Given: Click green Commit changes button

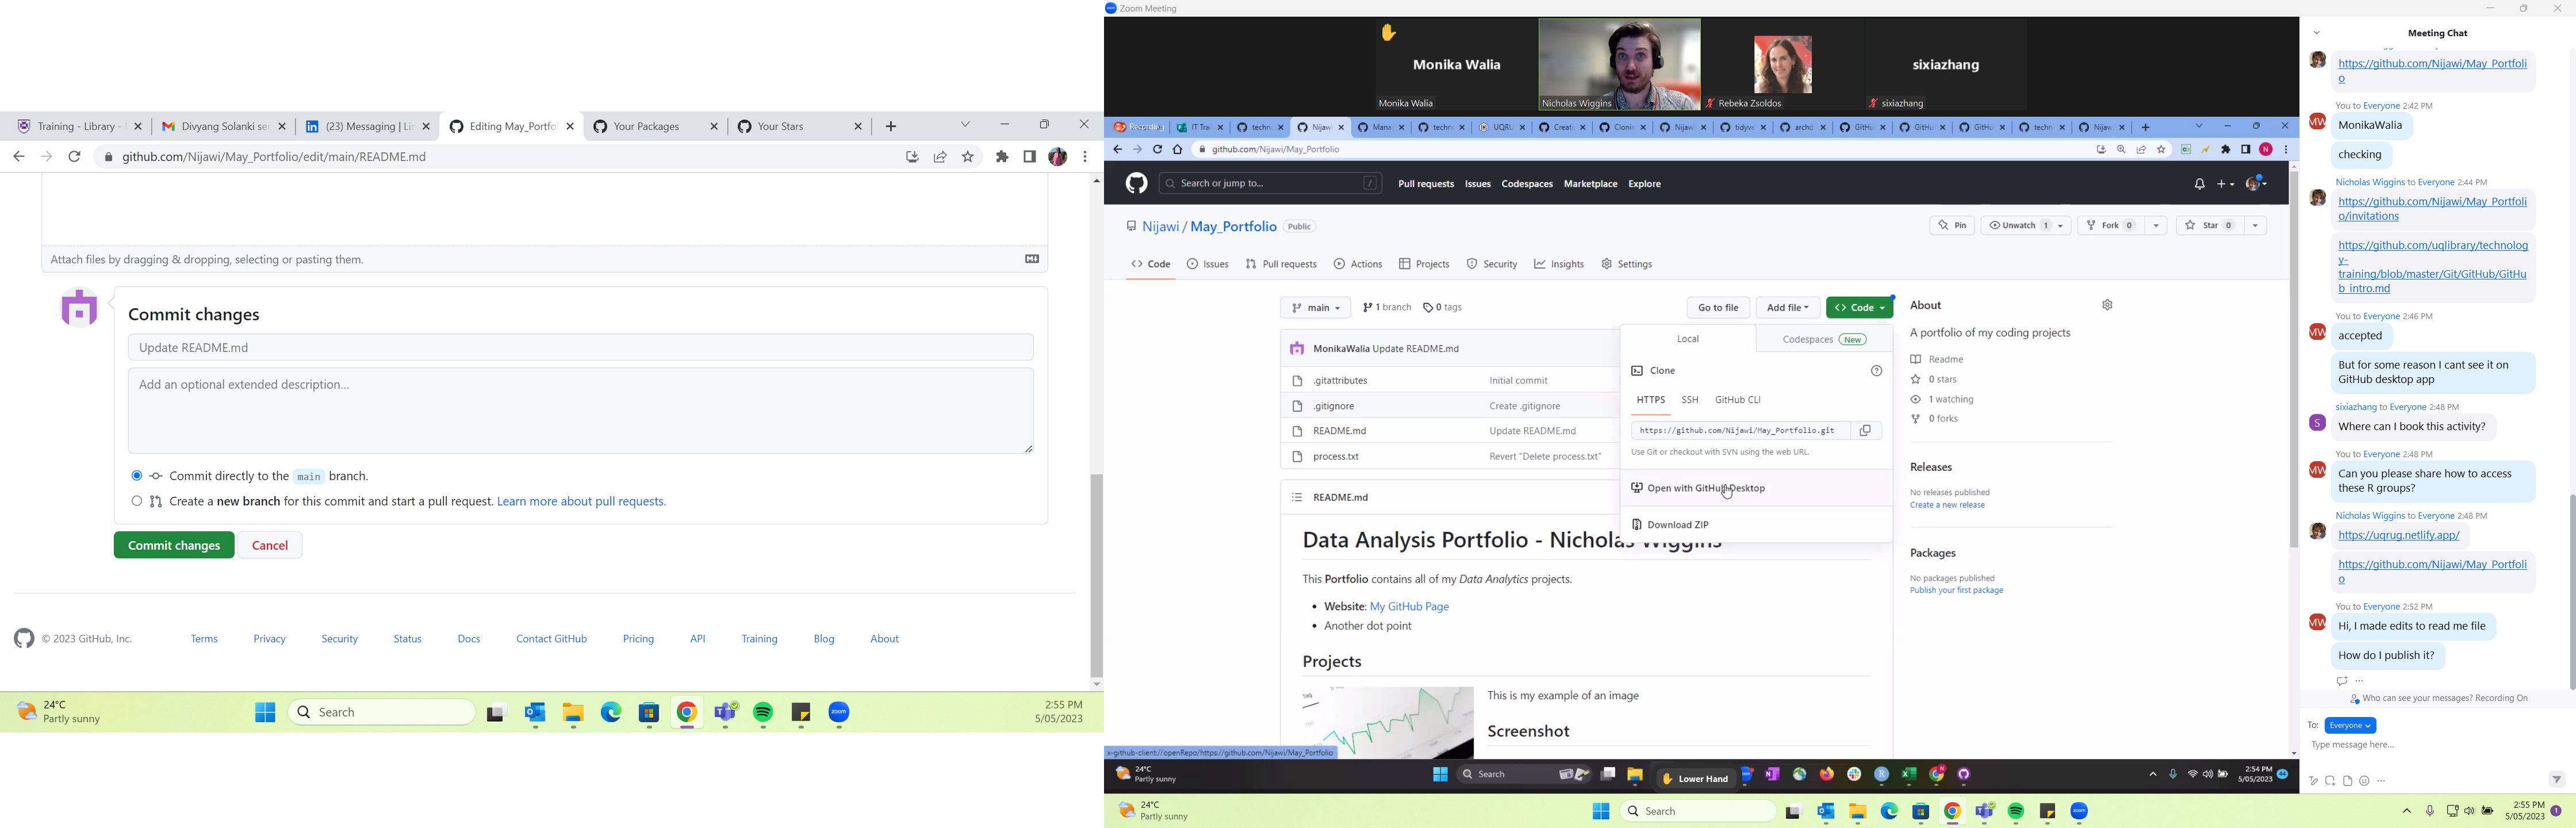Looking at the screenshot, I should [174, 546].
